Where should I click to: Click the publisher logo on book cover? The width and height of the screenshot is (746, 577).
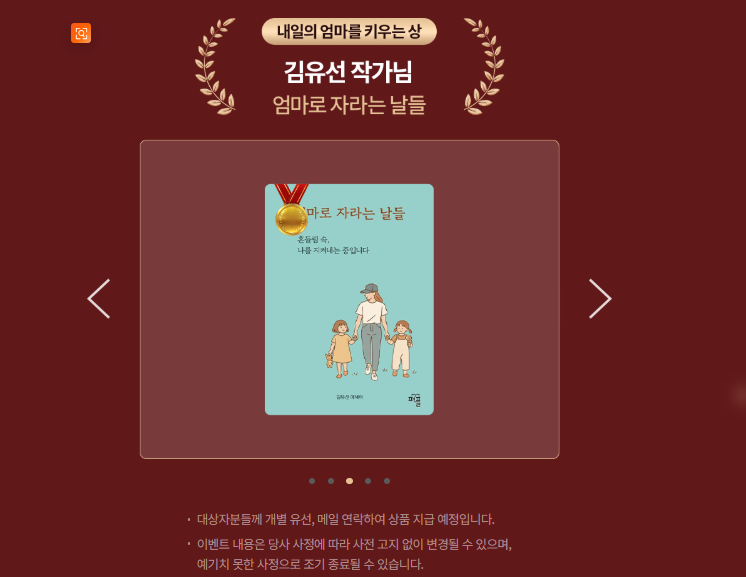point(414,400)
